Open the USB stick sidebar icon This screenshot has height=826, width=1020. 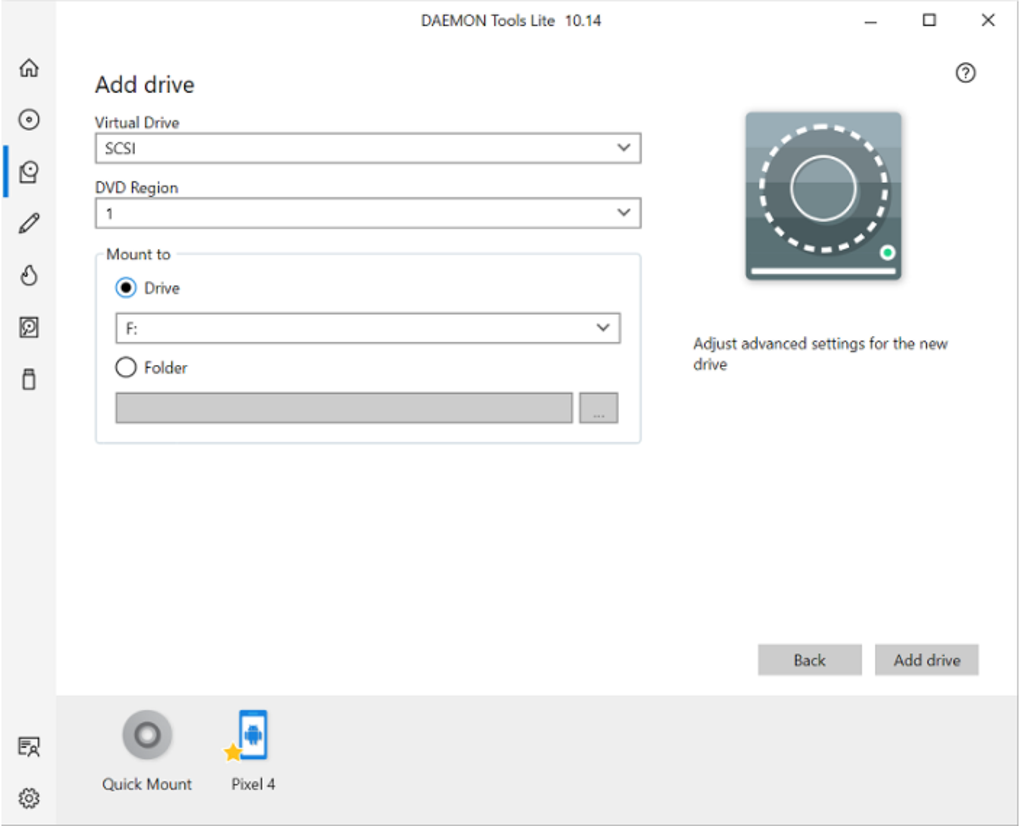pyautogui.click(x=29, y=380)
